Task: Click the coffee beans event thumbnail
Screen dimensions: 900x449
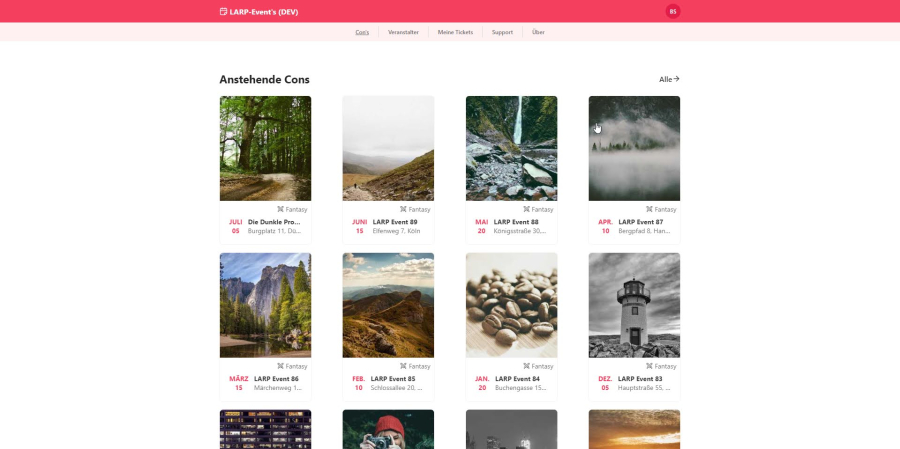Action: coord(511,304)
